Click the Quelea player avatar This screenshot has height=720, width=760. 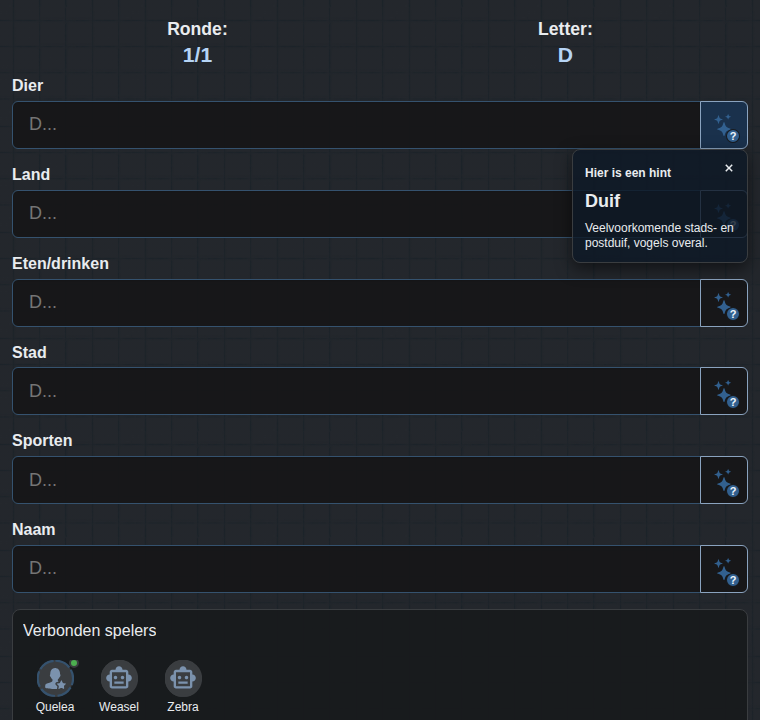point(55,678)
